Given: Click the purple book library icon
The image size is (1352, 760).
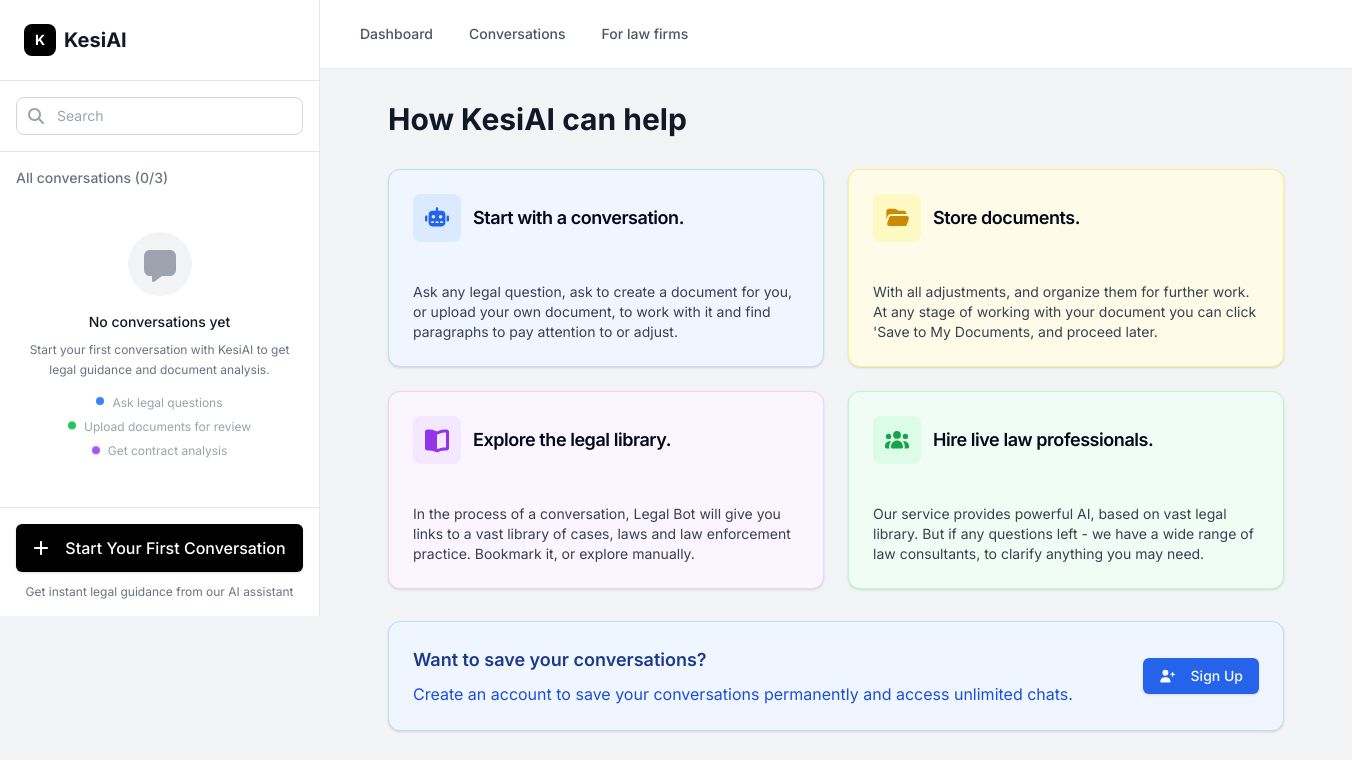Looking at the screenshot, I should [x=437, y=440].
